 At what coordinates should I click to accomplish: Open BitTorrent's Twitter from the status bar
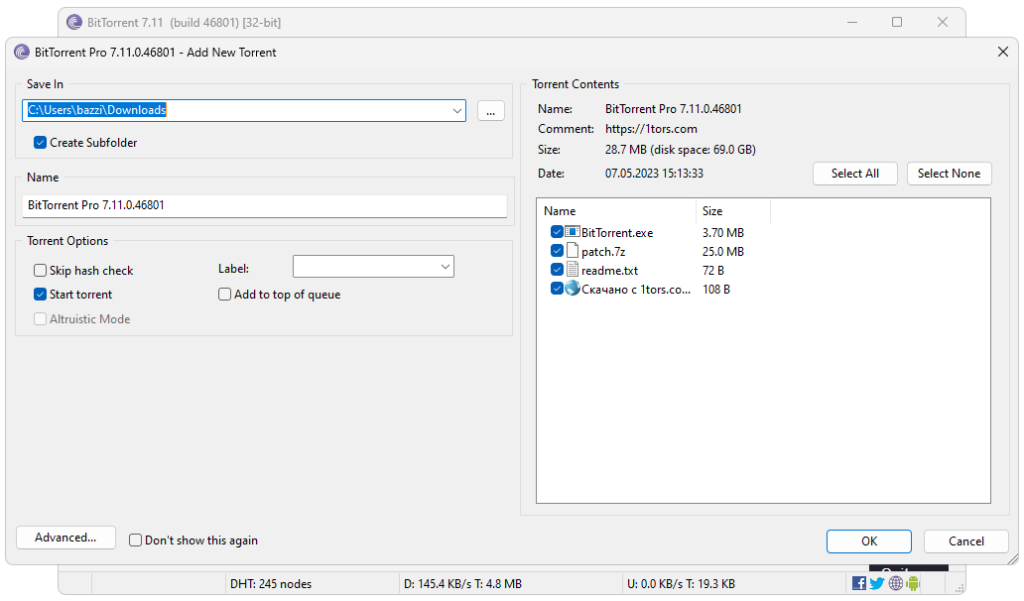[x=876, y=583]
